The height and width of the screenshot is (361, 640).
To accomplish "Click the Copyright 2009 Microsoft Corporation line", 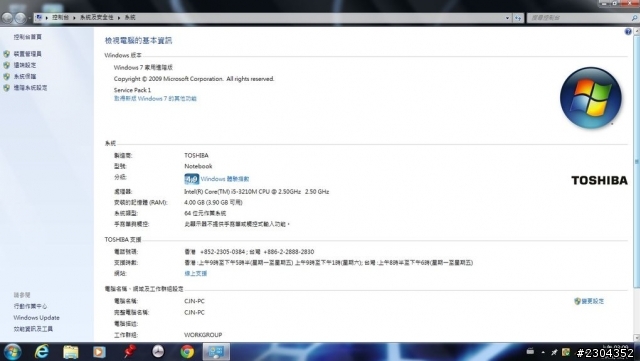I will (x=194, y=79).
